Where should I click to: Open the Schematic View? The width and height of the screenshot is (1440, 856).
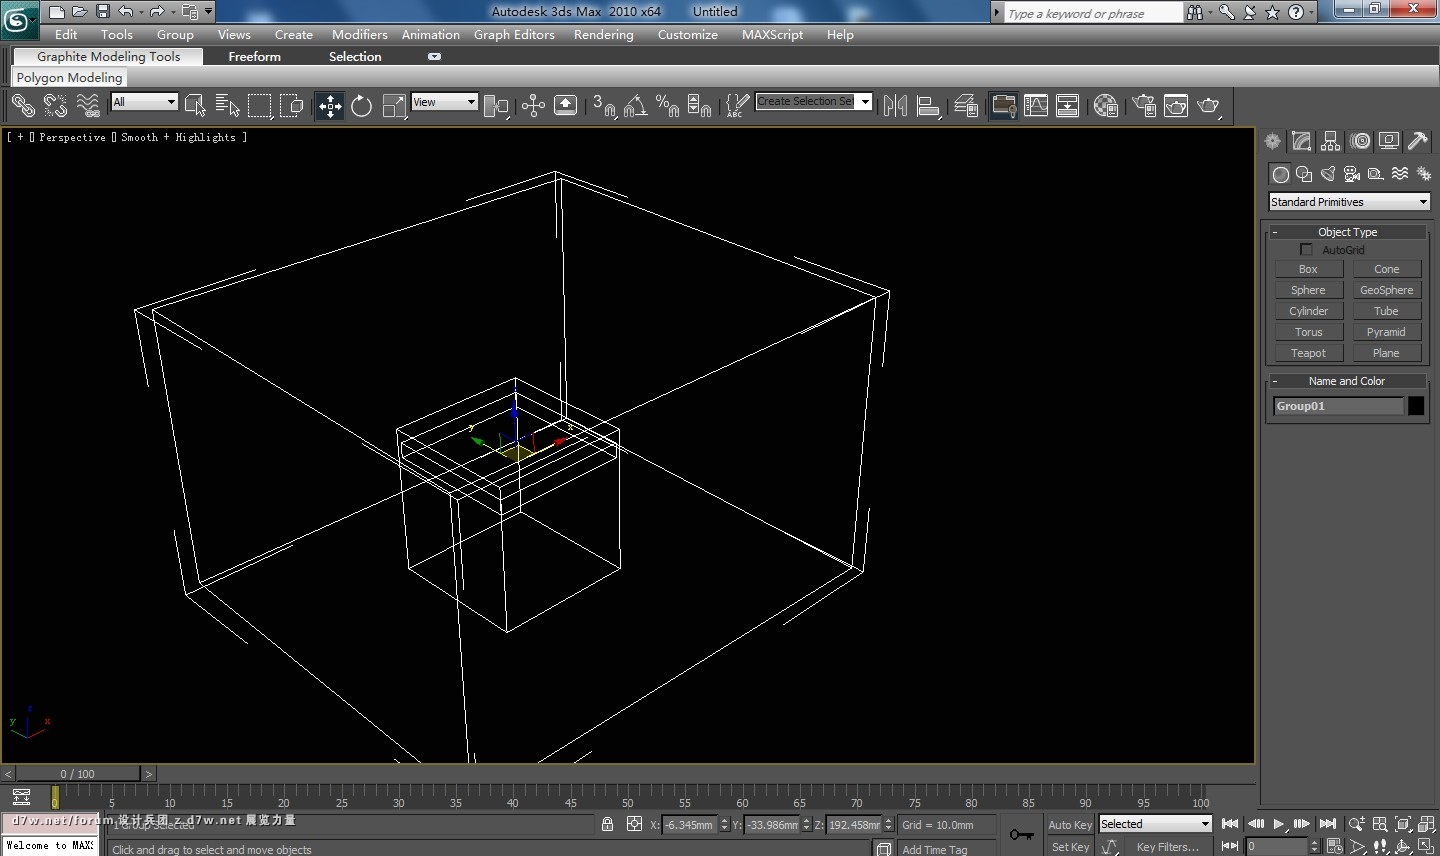pos(1068,105)
